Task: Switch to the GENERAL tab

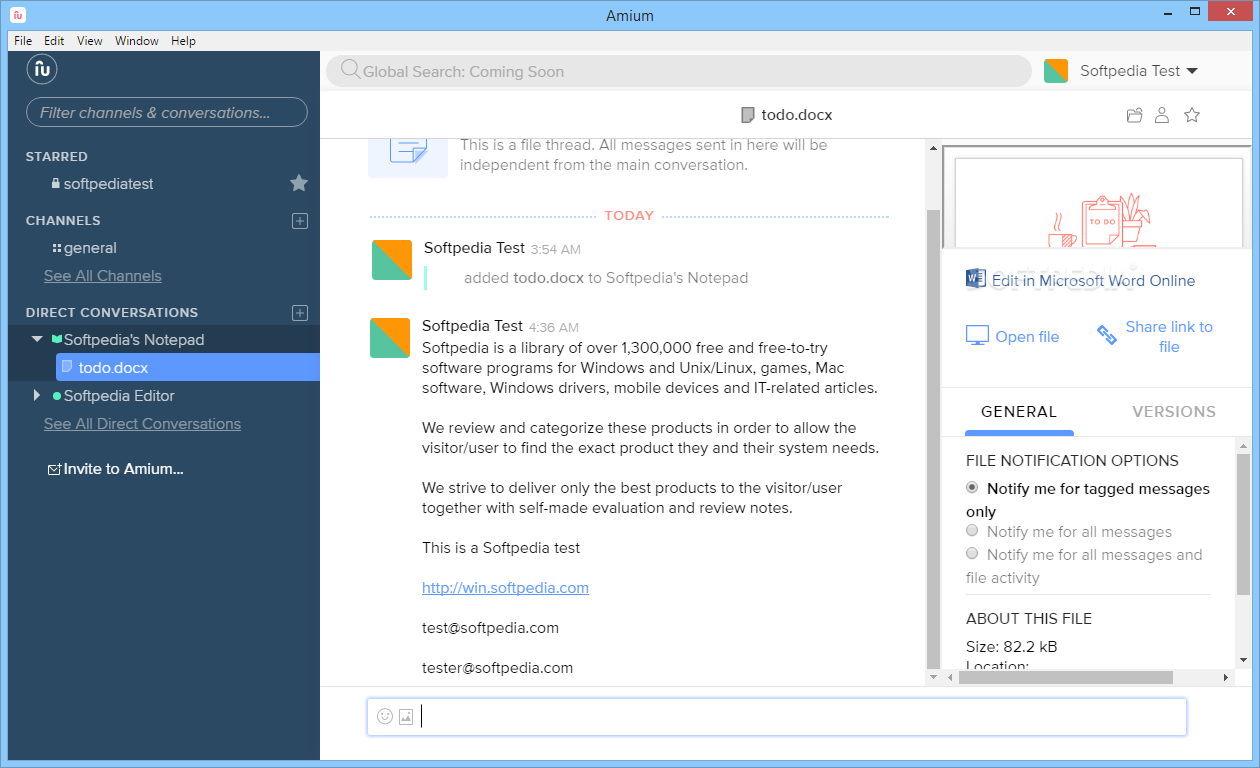Action: click(1019, 411)
